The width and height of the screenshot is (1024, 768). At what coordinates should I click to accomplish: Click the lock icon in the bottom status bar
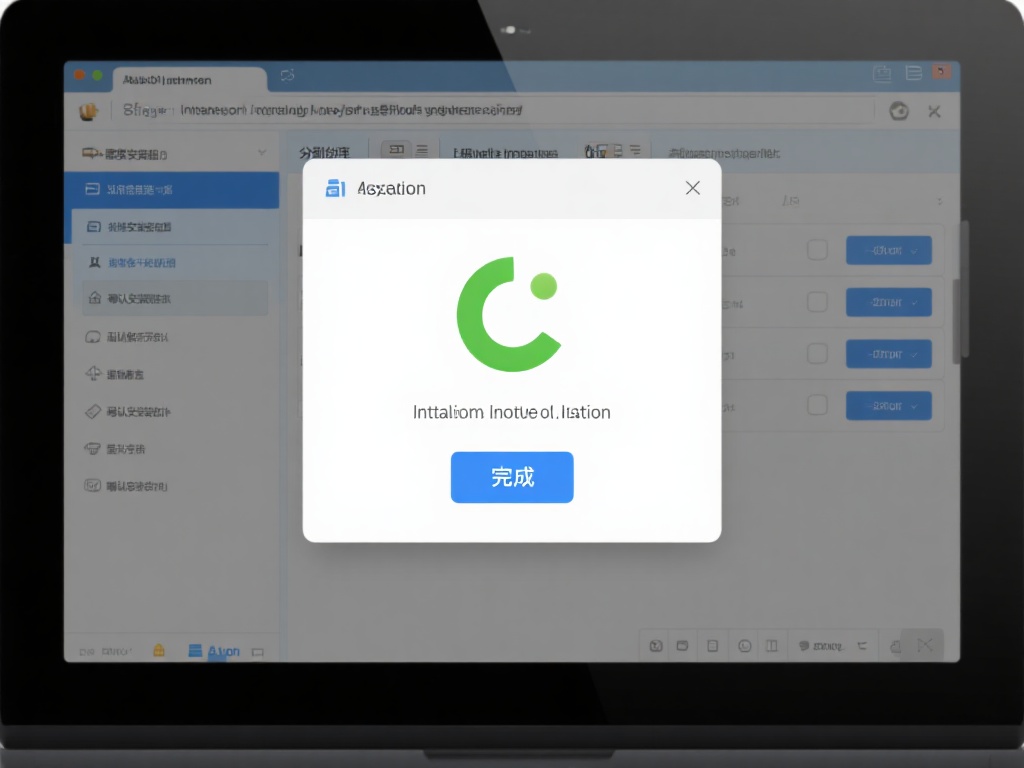coord(158,650)
